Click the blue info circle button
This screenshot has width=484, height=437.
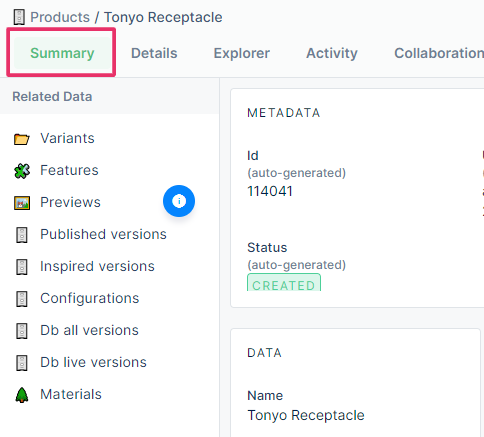coord(179,201)
